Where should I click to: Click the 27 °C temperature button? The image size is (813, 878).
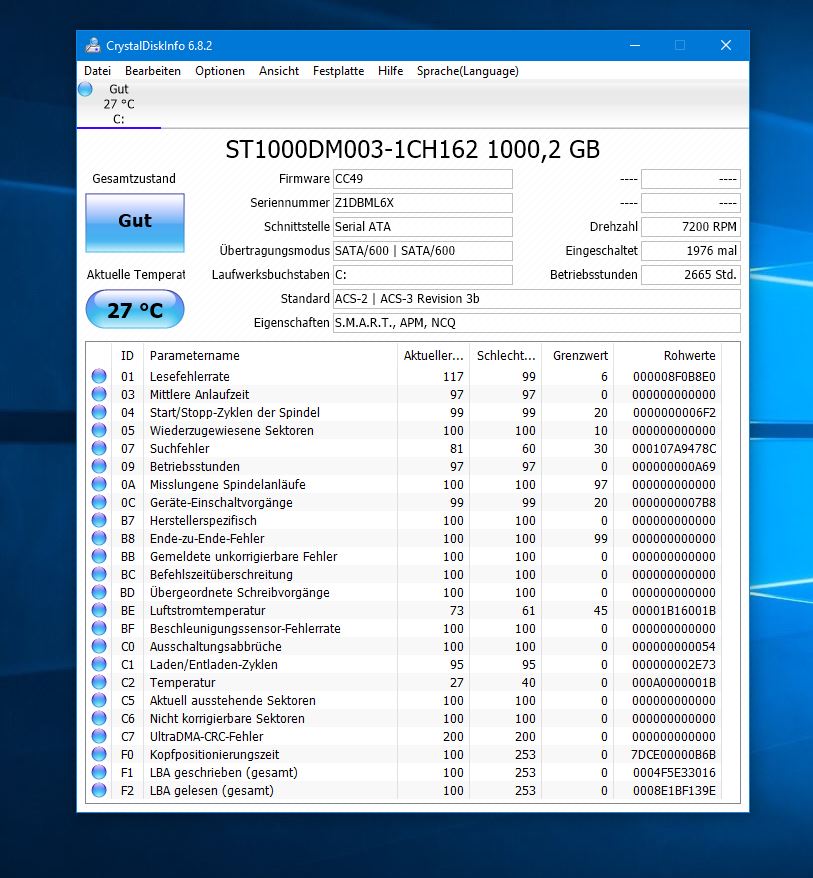(135, 310)
